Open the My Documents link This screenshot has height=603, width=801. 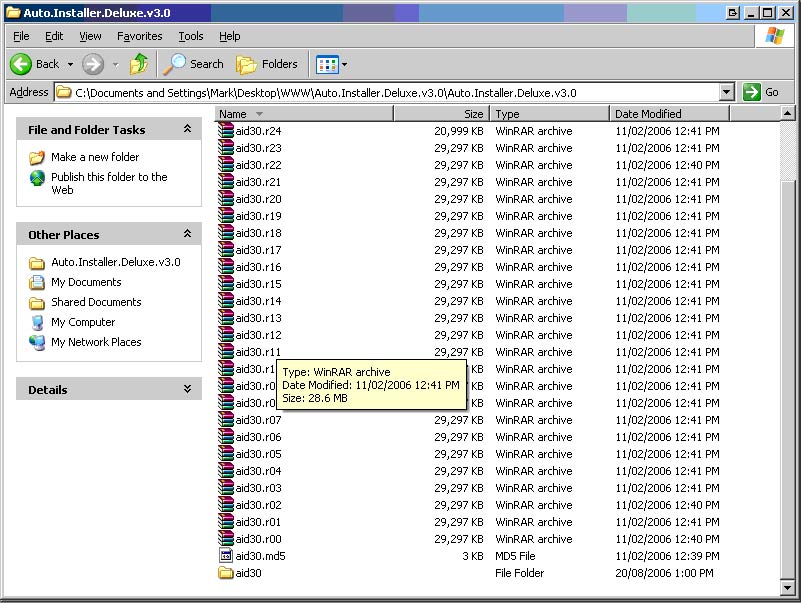click(86, 282)
